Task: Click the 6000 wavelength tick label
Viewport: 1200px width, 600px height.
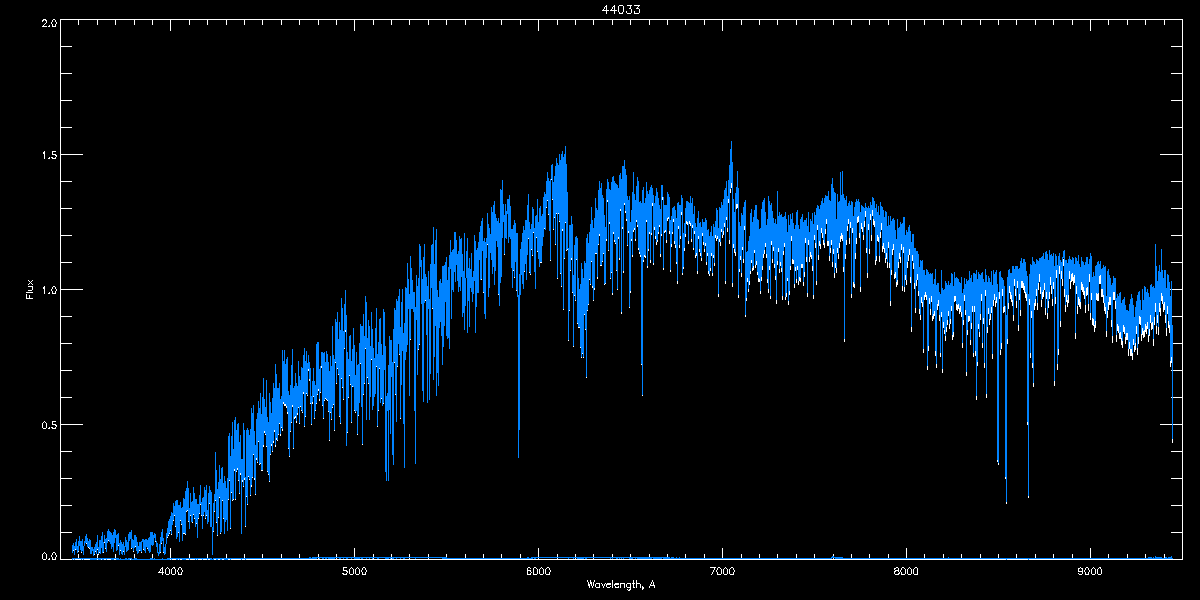Action: (539, 571)
